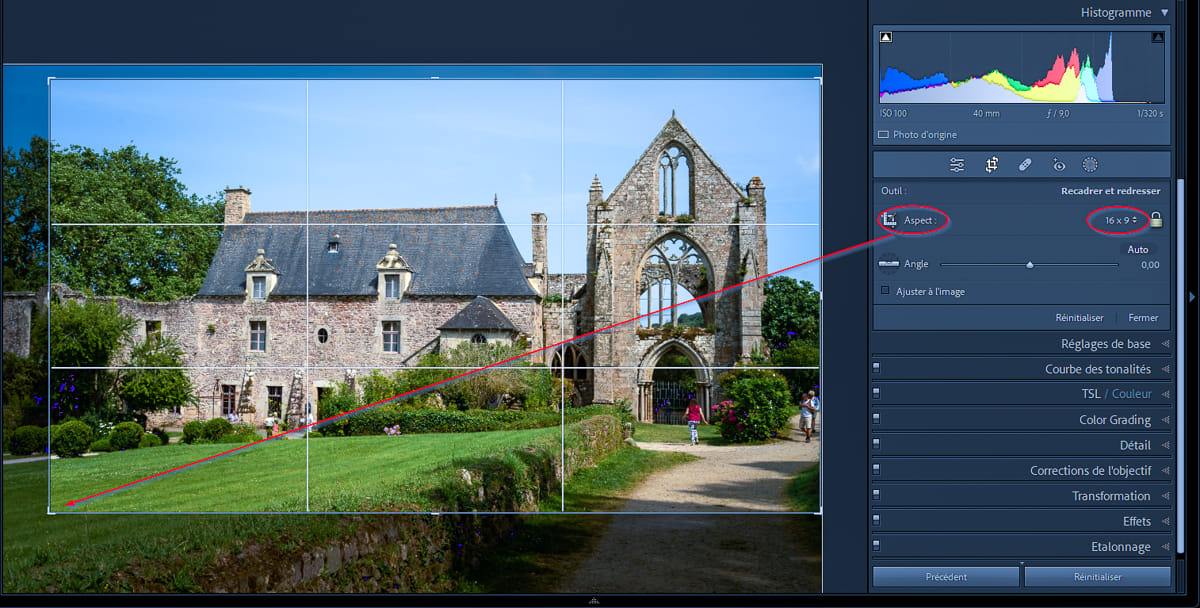The width and height of the screenshot is (1200, 608).
Task: Collapse the Histogramme panel
Action: 1164,13
